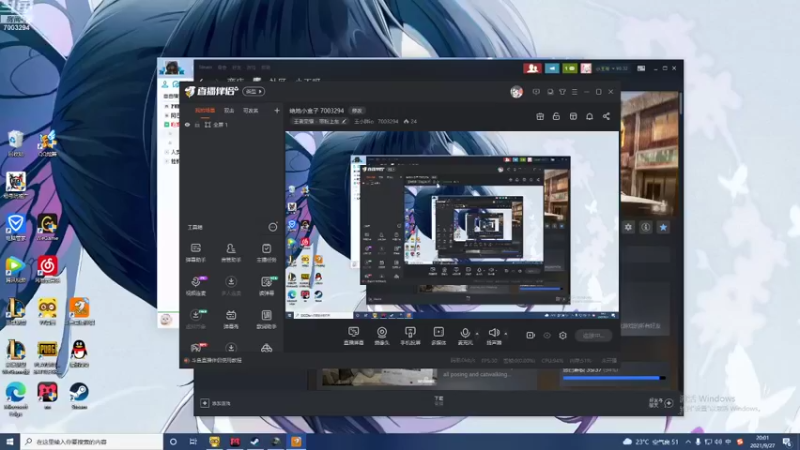Open the read danmaku tool with NEW badge

[266, 286]
